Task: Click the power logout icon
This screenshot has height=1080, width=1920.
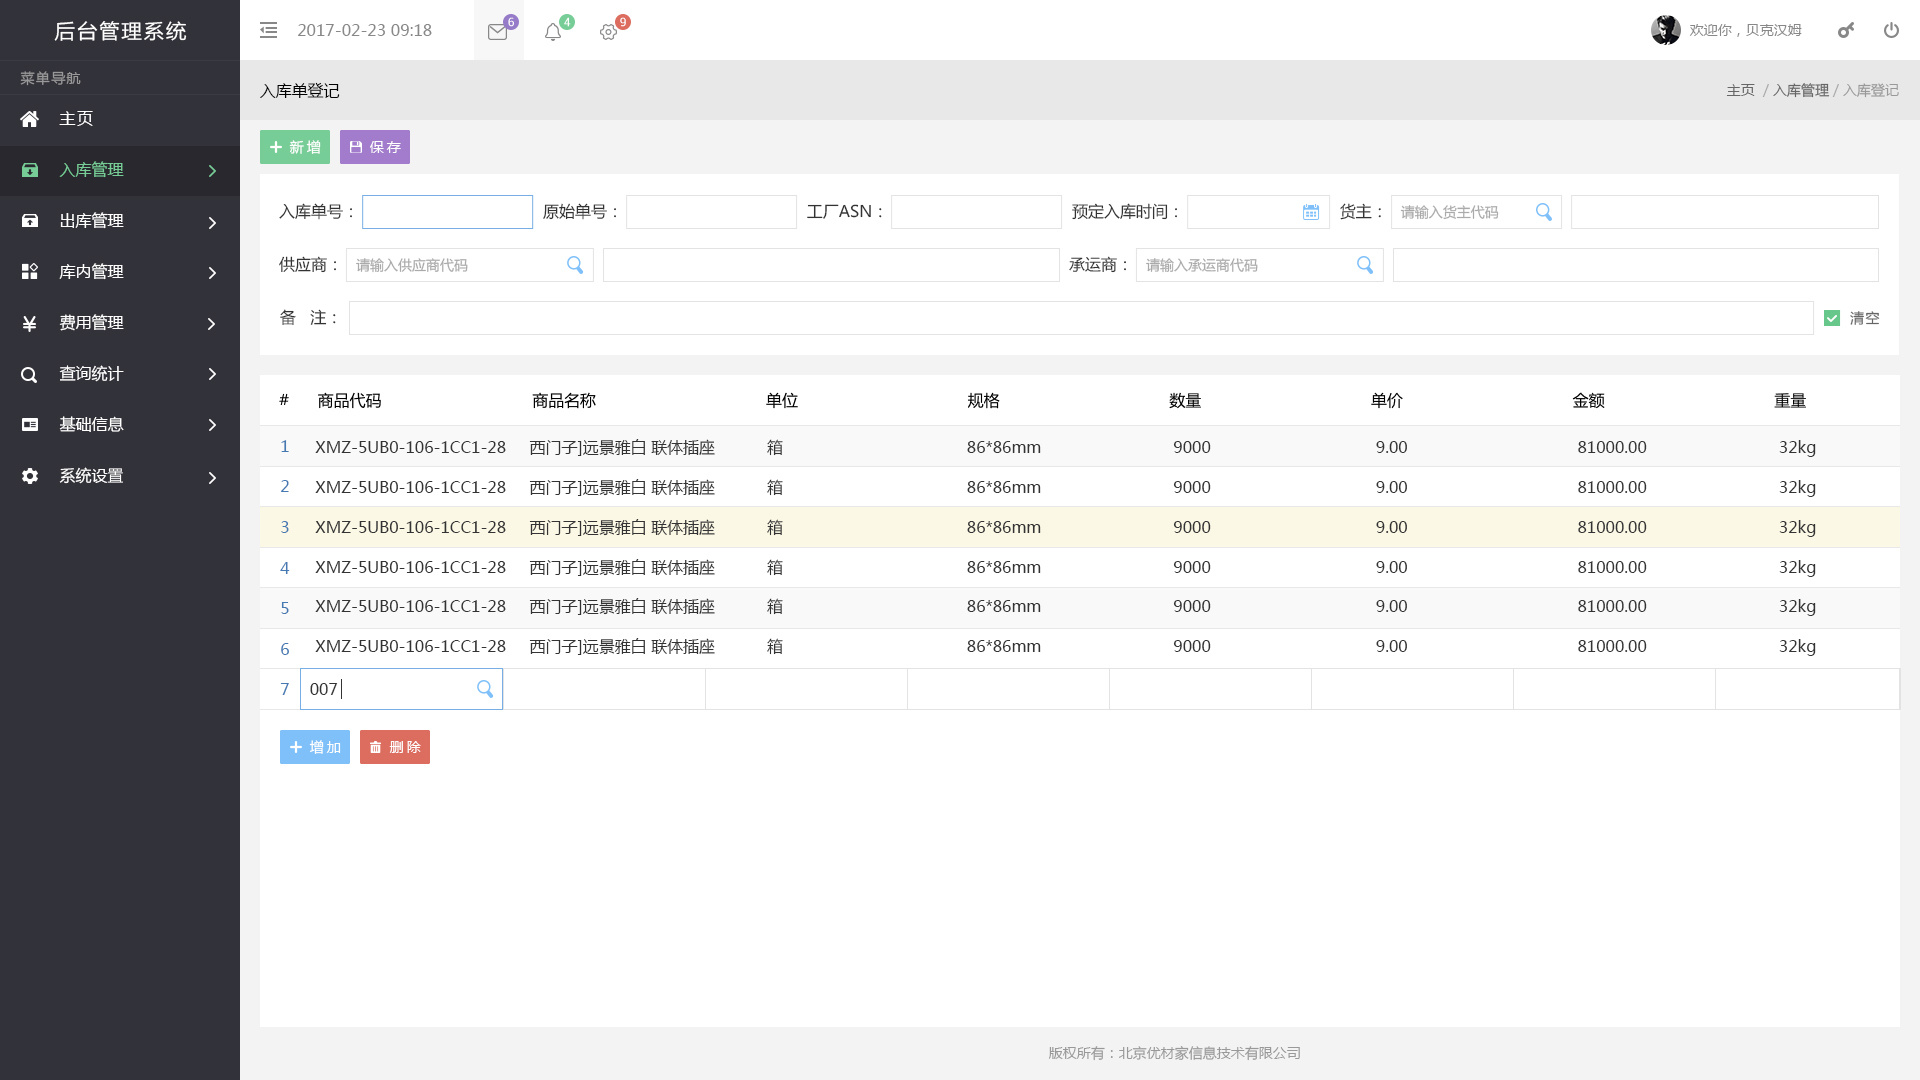Action: (x=1891, y=30)
